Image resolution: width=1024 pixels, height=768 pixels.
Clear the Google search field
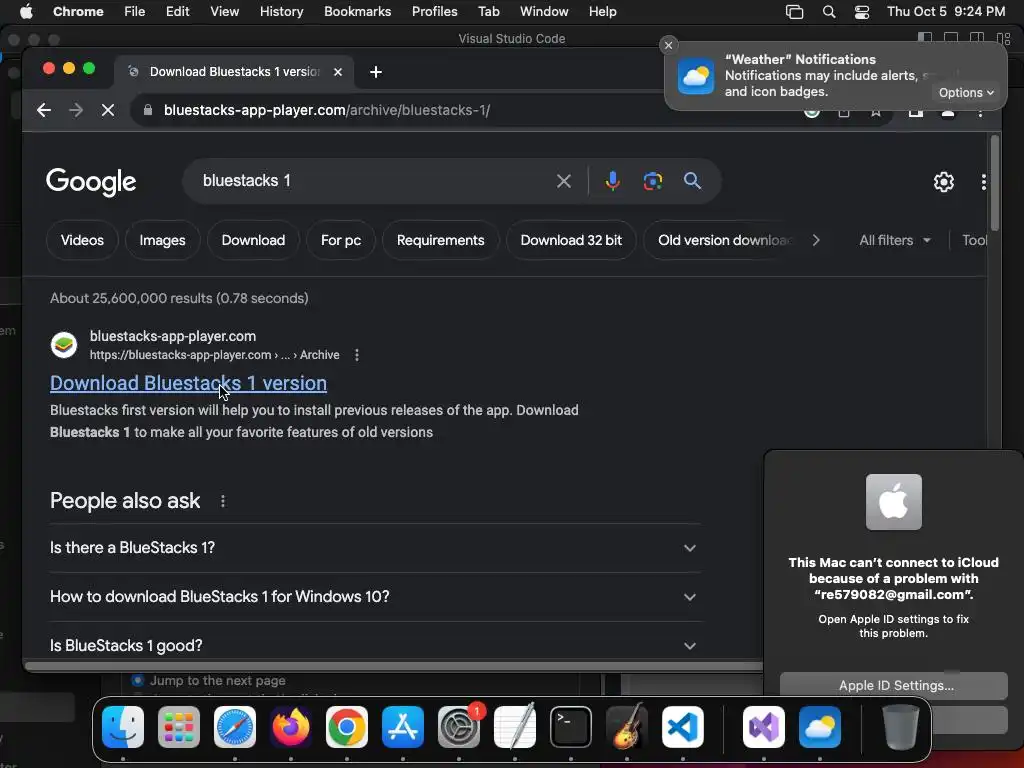click(564, 181)
